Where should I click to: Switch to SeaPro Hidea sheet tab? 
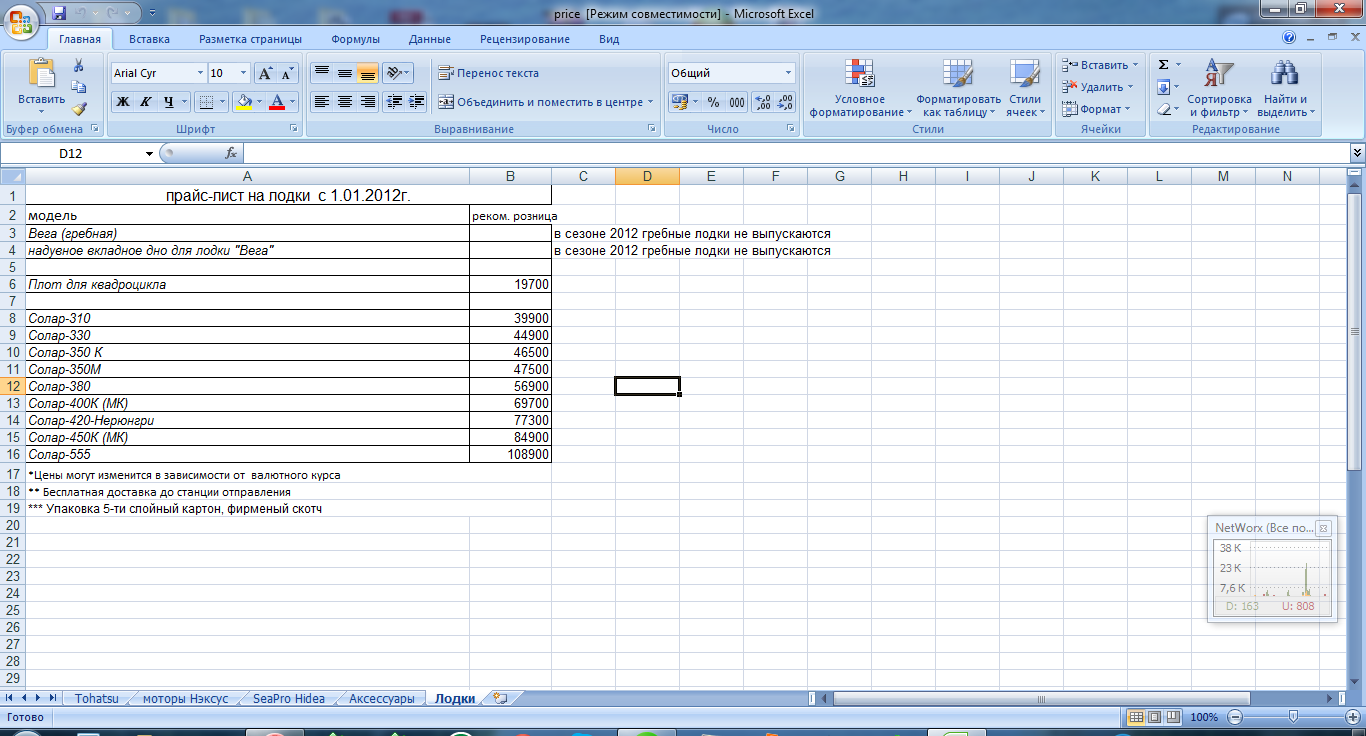coord(289,699)
